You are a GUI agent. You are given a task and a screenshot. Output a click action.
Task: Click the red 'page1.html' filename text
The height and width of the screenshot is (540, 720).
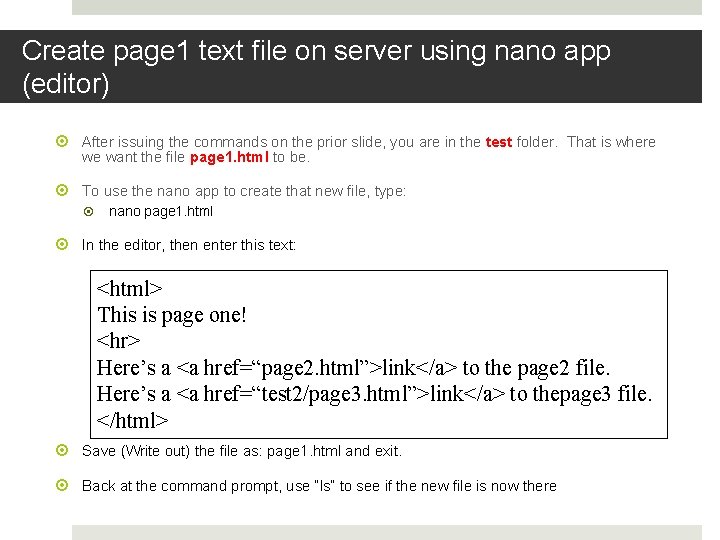pos(229,158)
